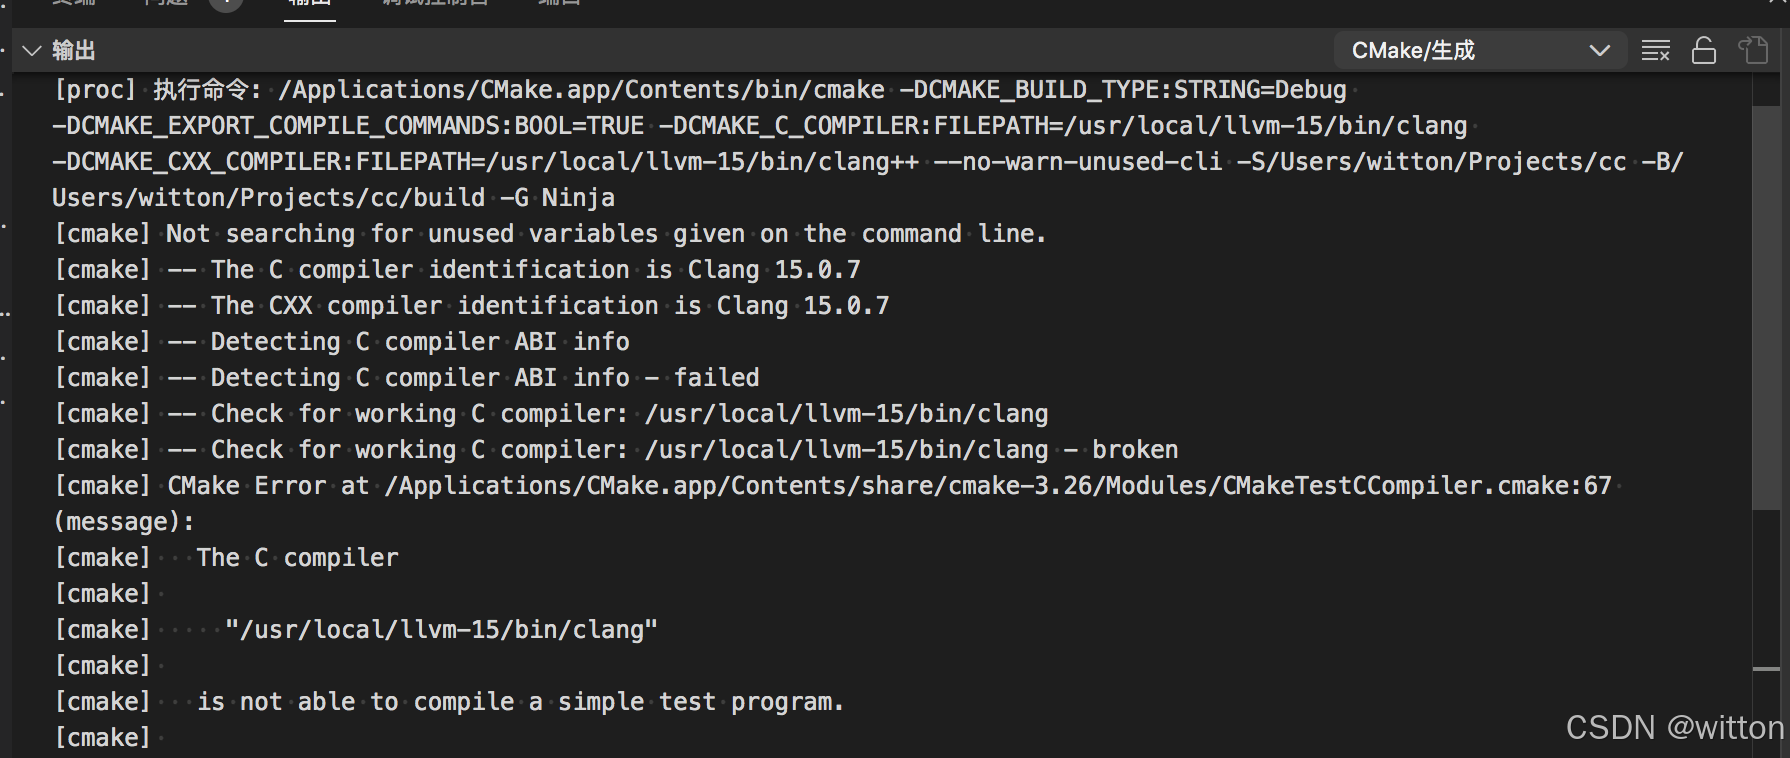
Task: Click the "is not able to compile" message
Action: (520, 702)
